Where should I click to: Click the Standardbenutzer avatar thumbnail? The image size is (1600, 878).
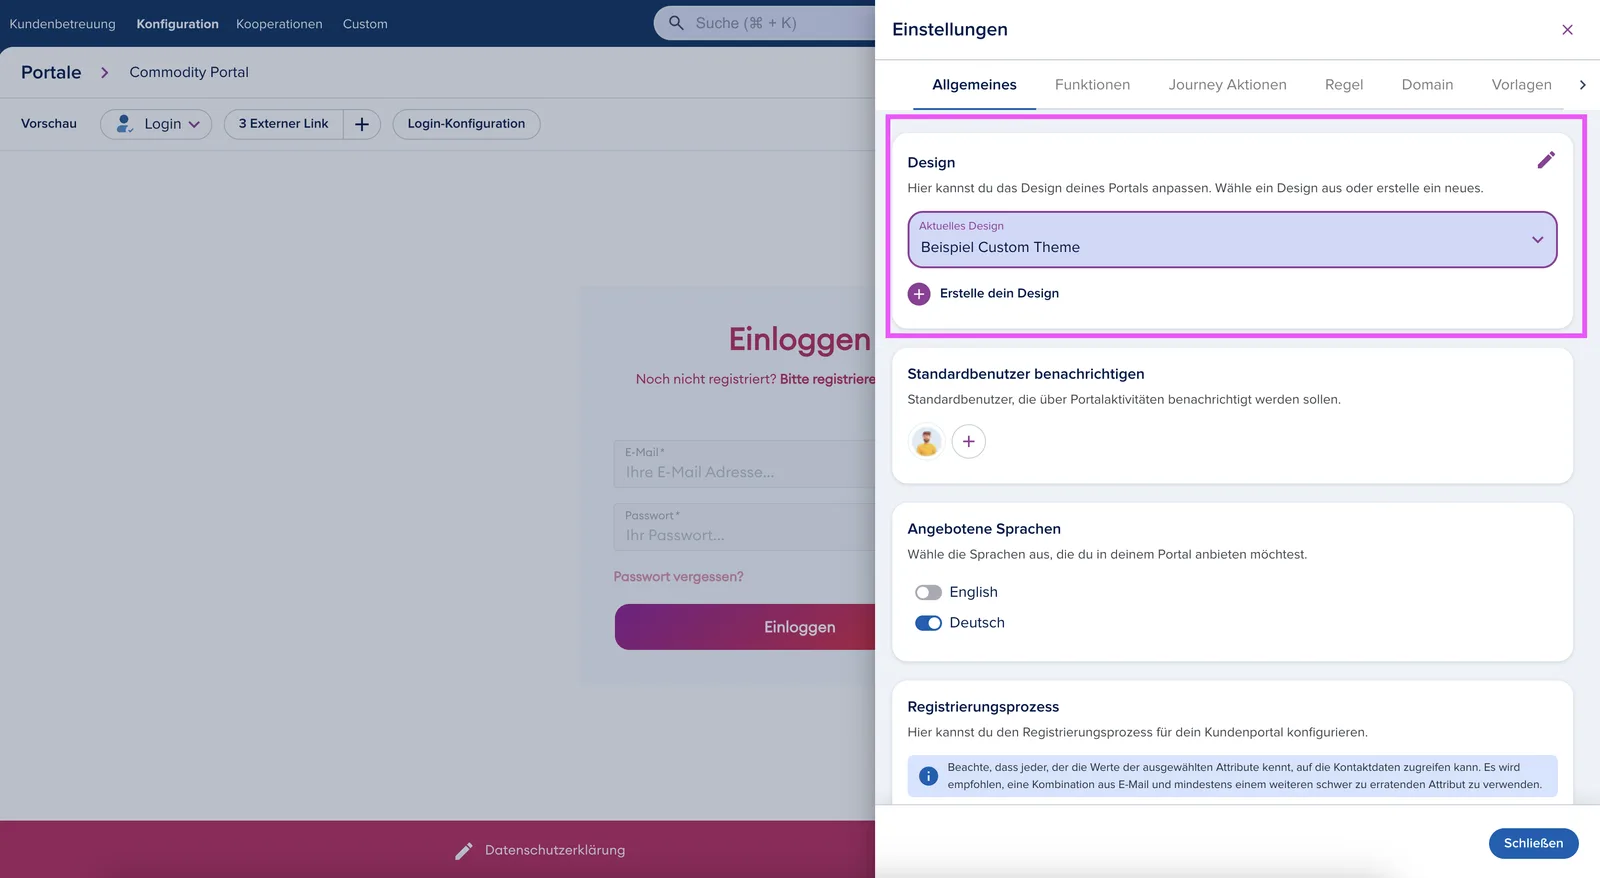coord(927,441)
